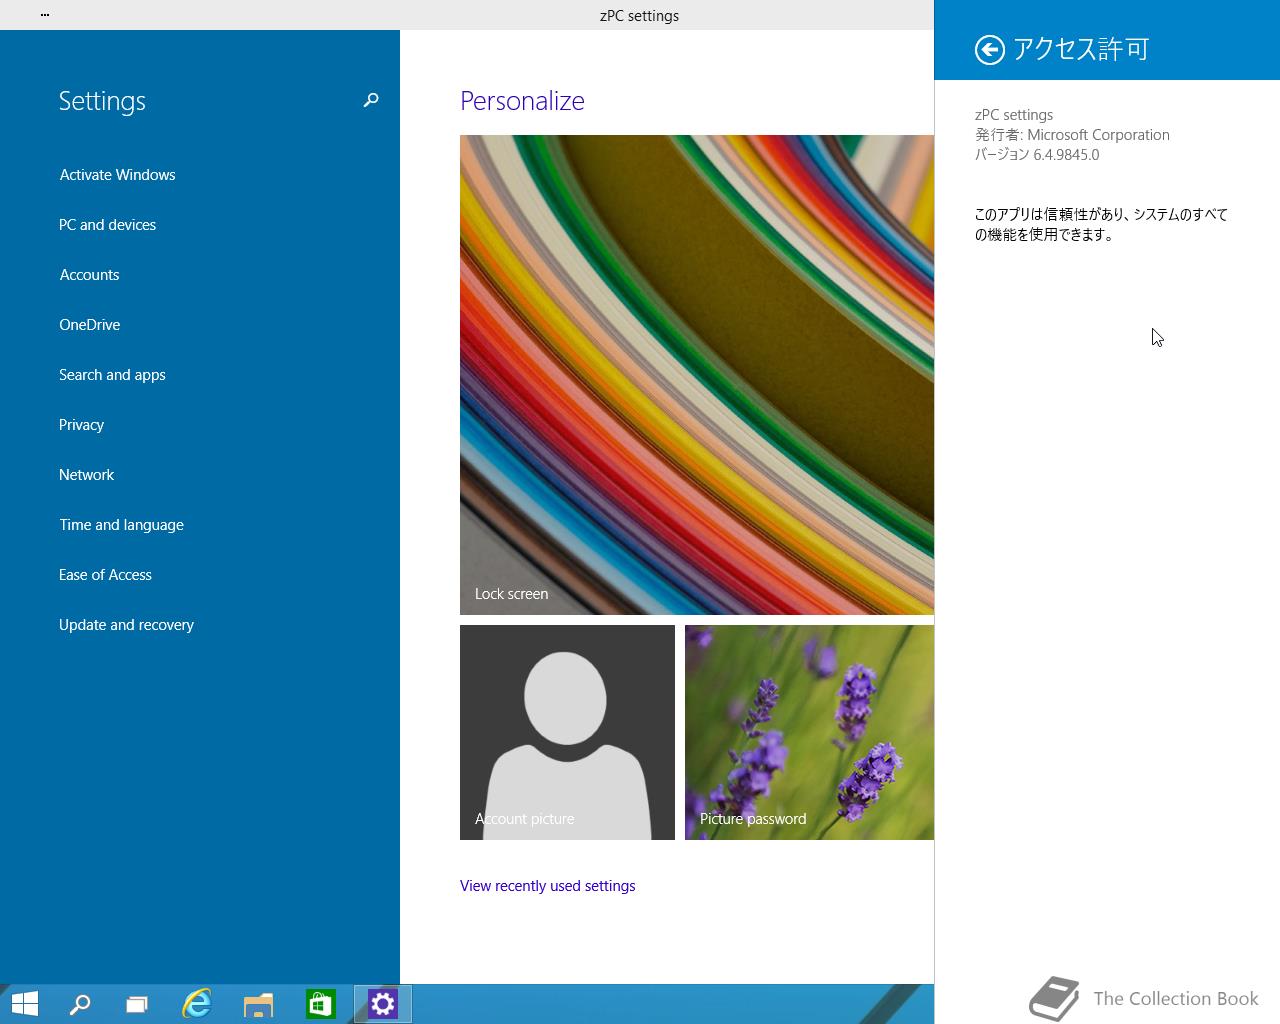Open Time and language
This screenshot has height=1024, width=1280.
pyautogui.click(x=121, y=525)
